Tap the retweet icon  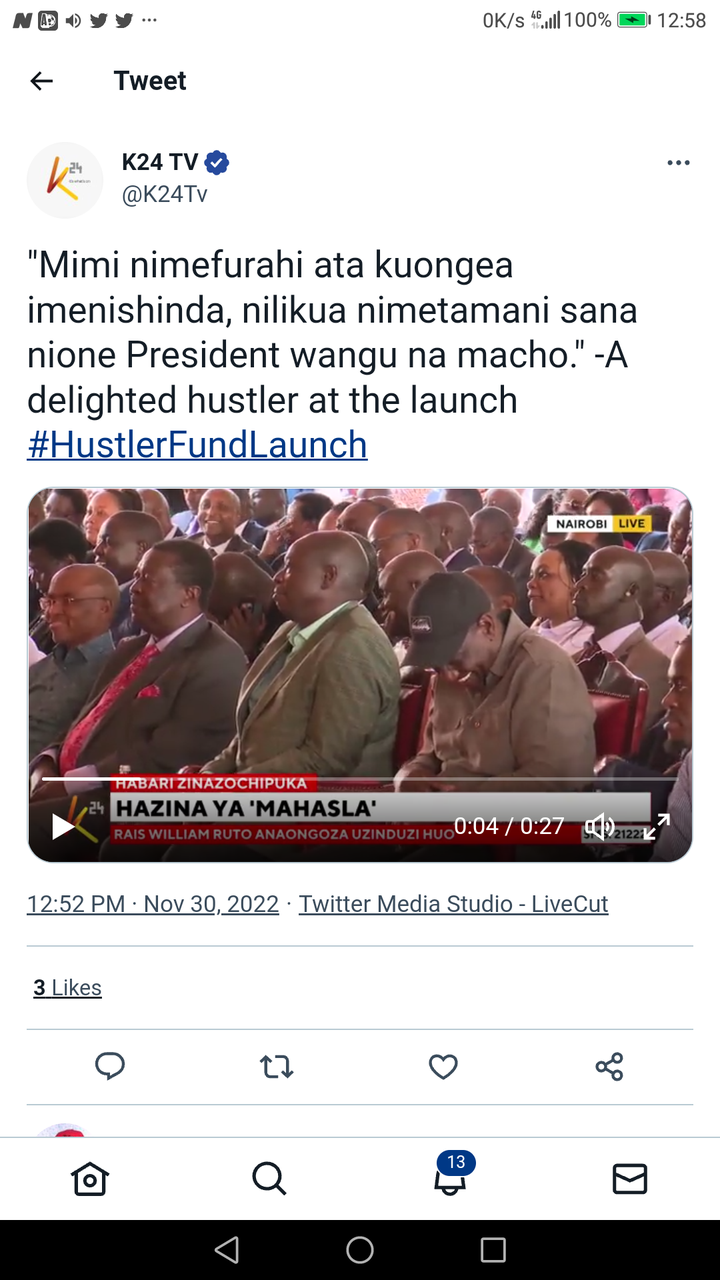point(277,1067)
